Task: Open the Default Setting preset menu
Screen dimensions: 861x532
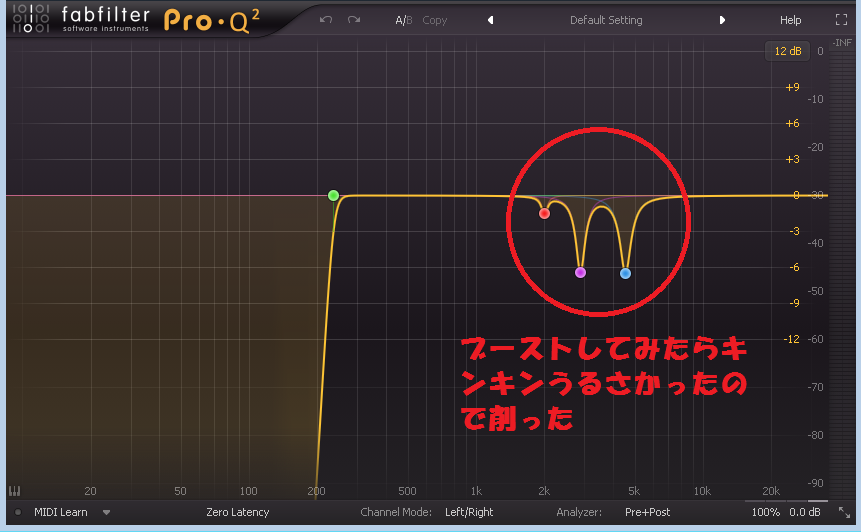Action: pos(606,20)
